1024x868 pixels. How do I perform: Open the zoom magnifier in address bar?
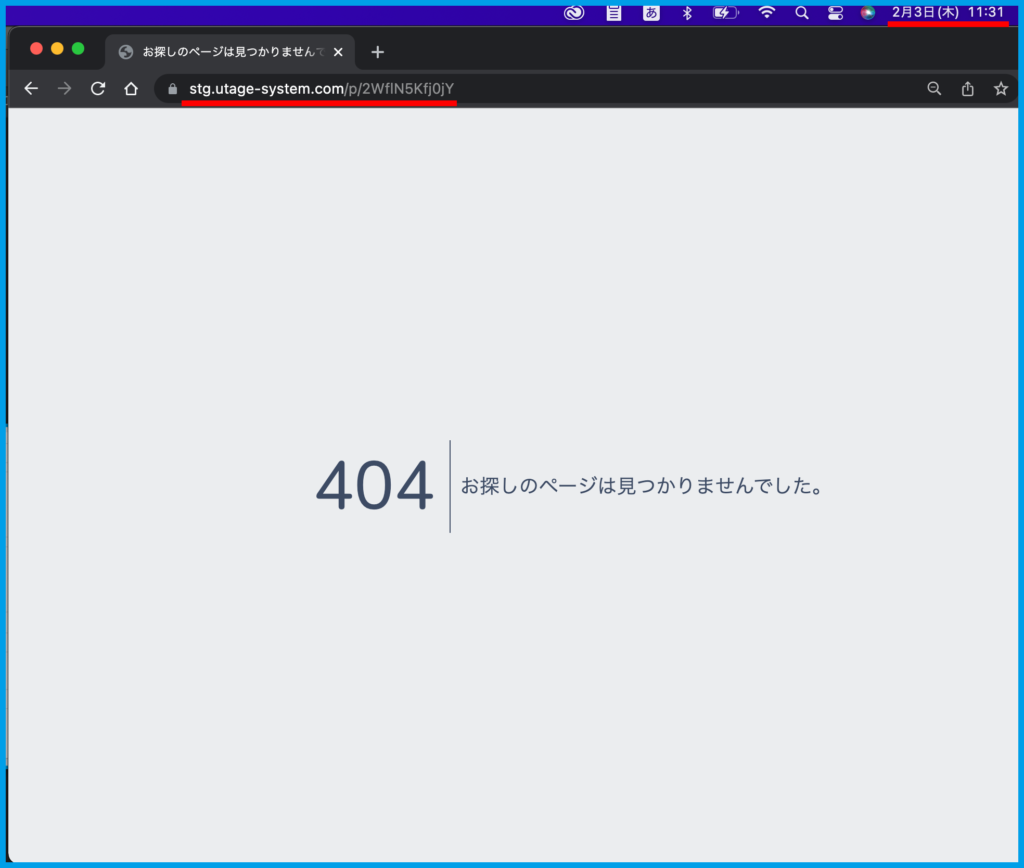[934, 89]
